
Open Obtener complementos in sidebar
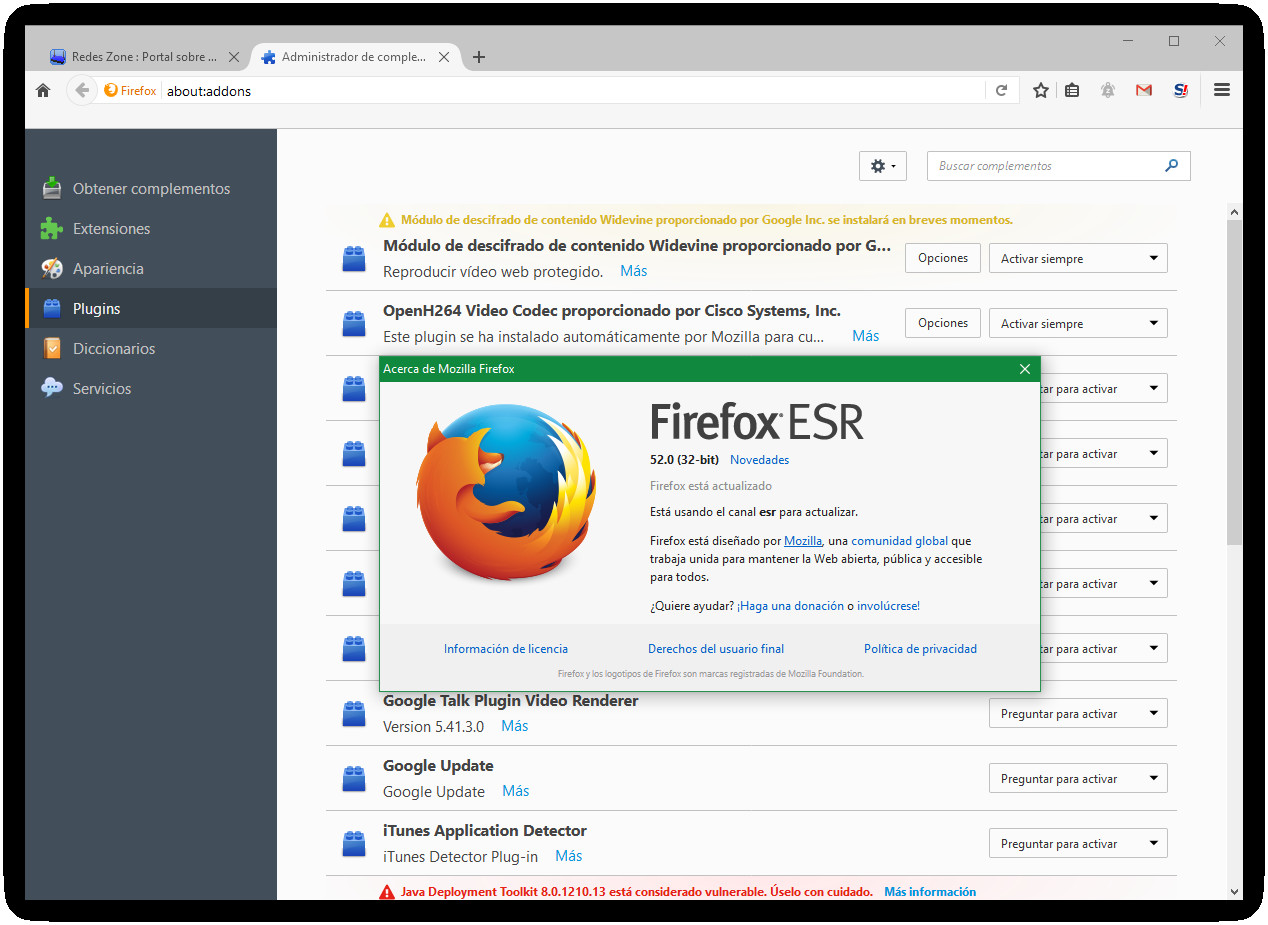coord(151,188)
